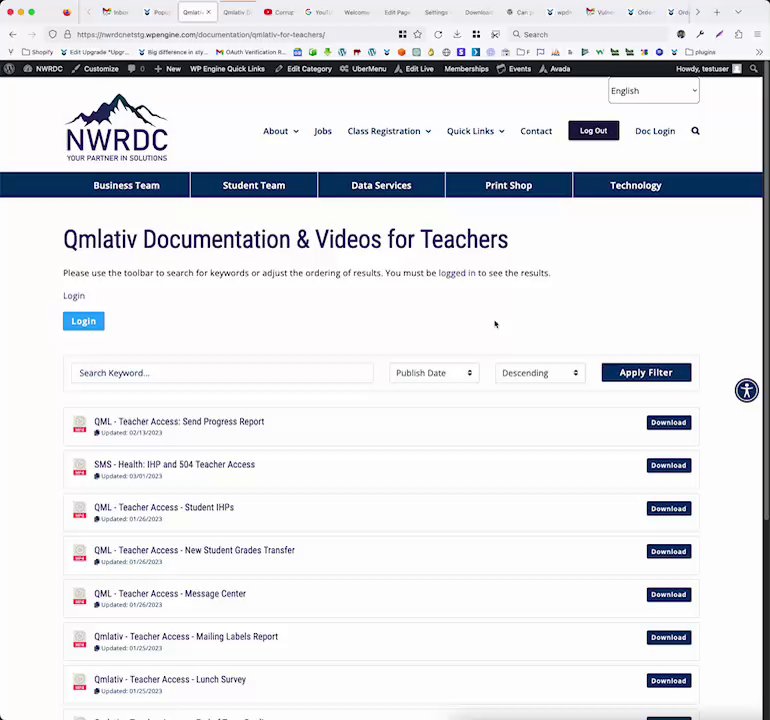
Task: Click the Log Out button
Action: pos(594,131)
